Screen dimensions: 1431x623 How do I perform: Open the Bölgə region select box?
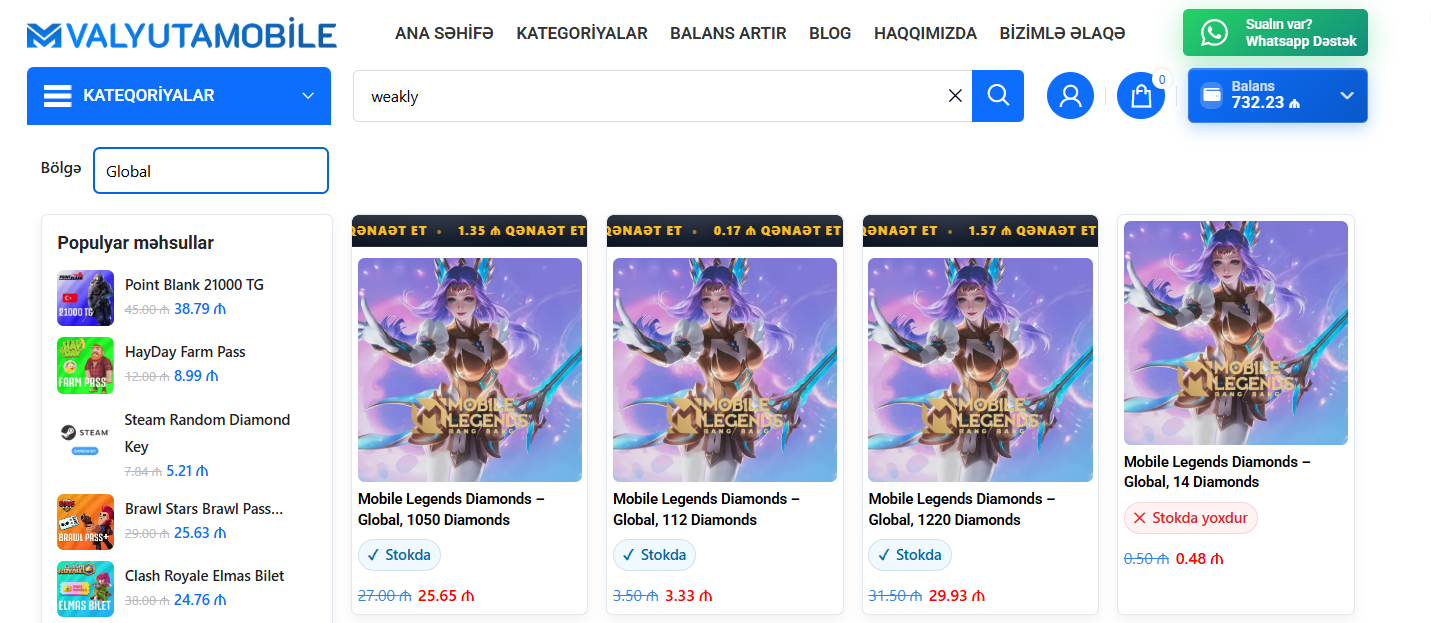pos(210,171)
